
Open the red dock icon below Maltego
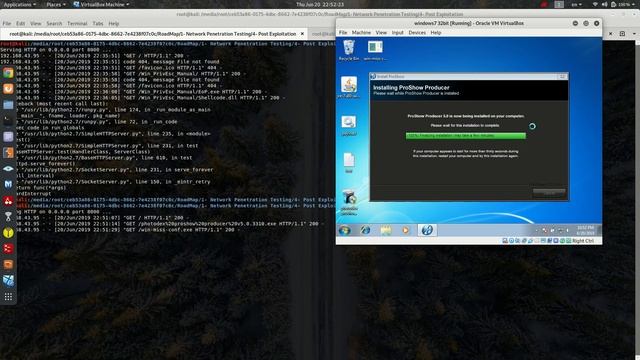[8, 200]
